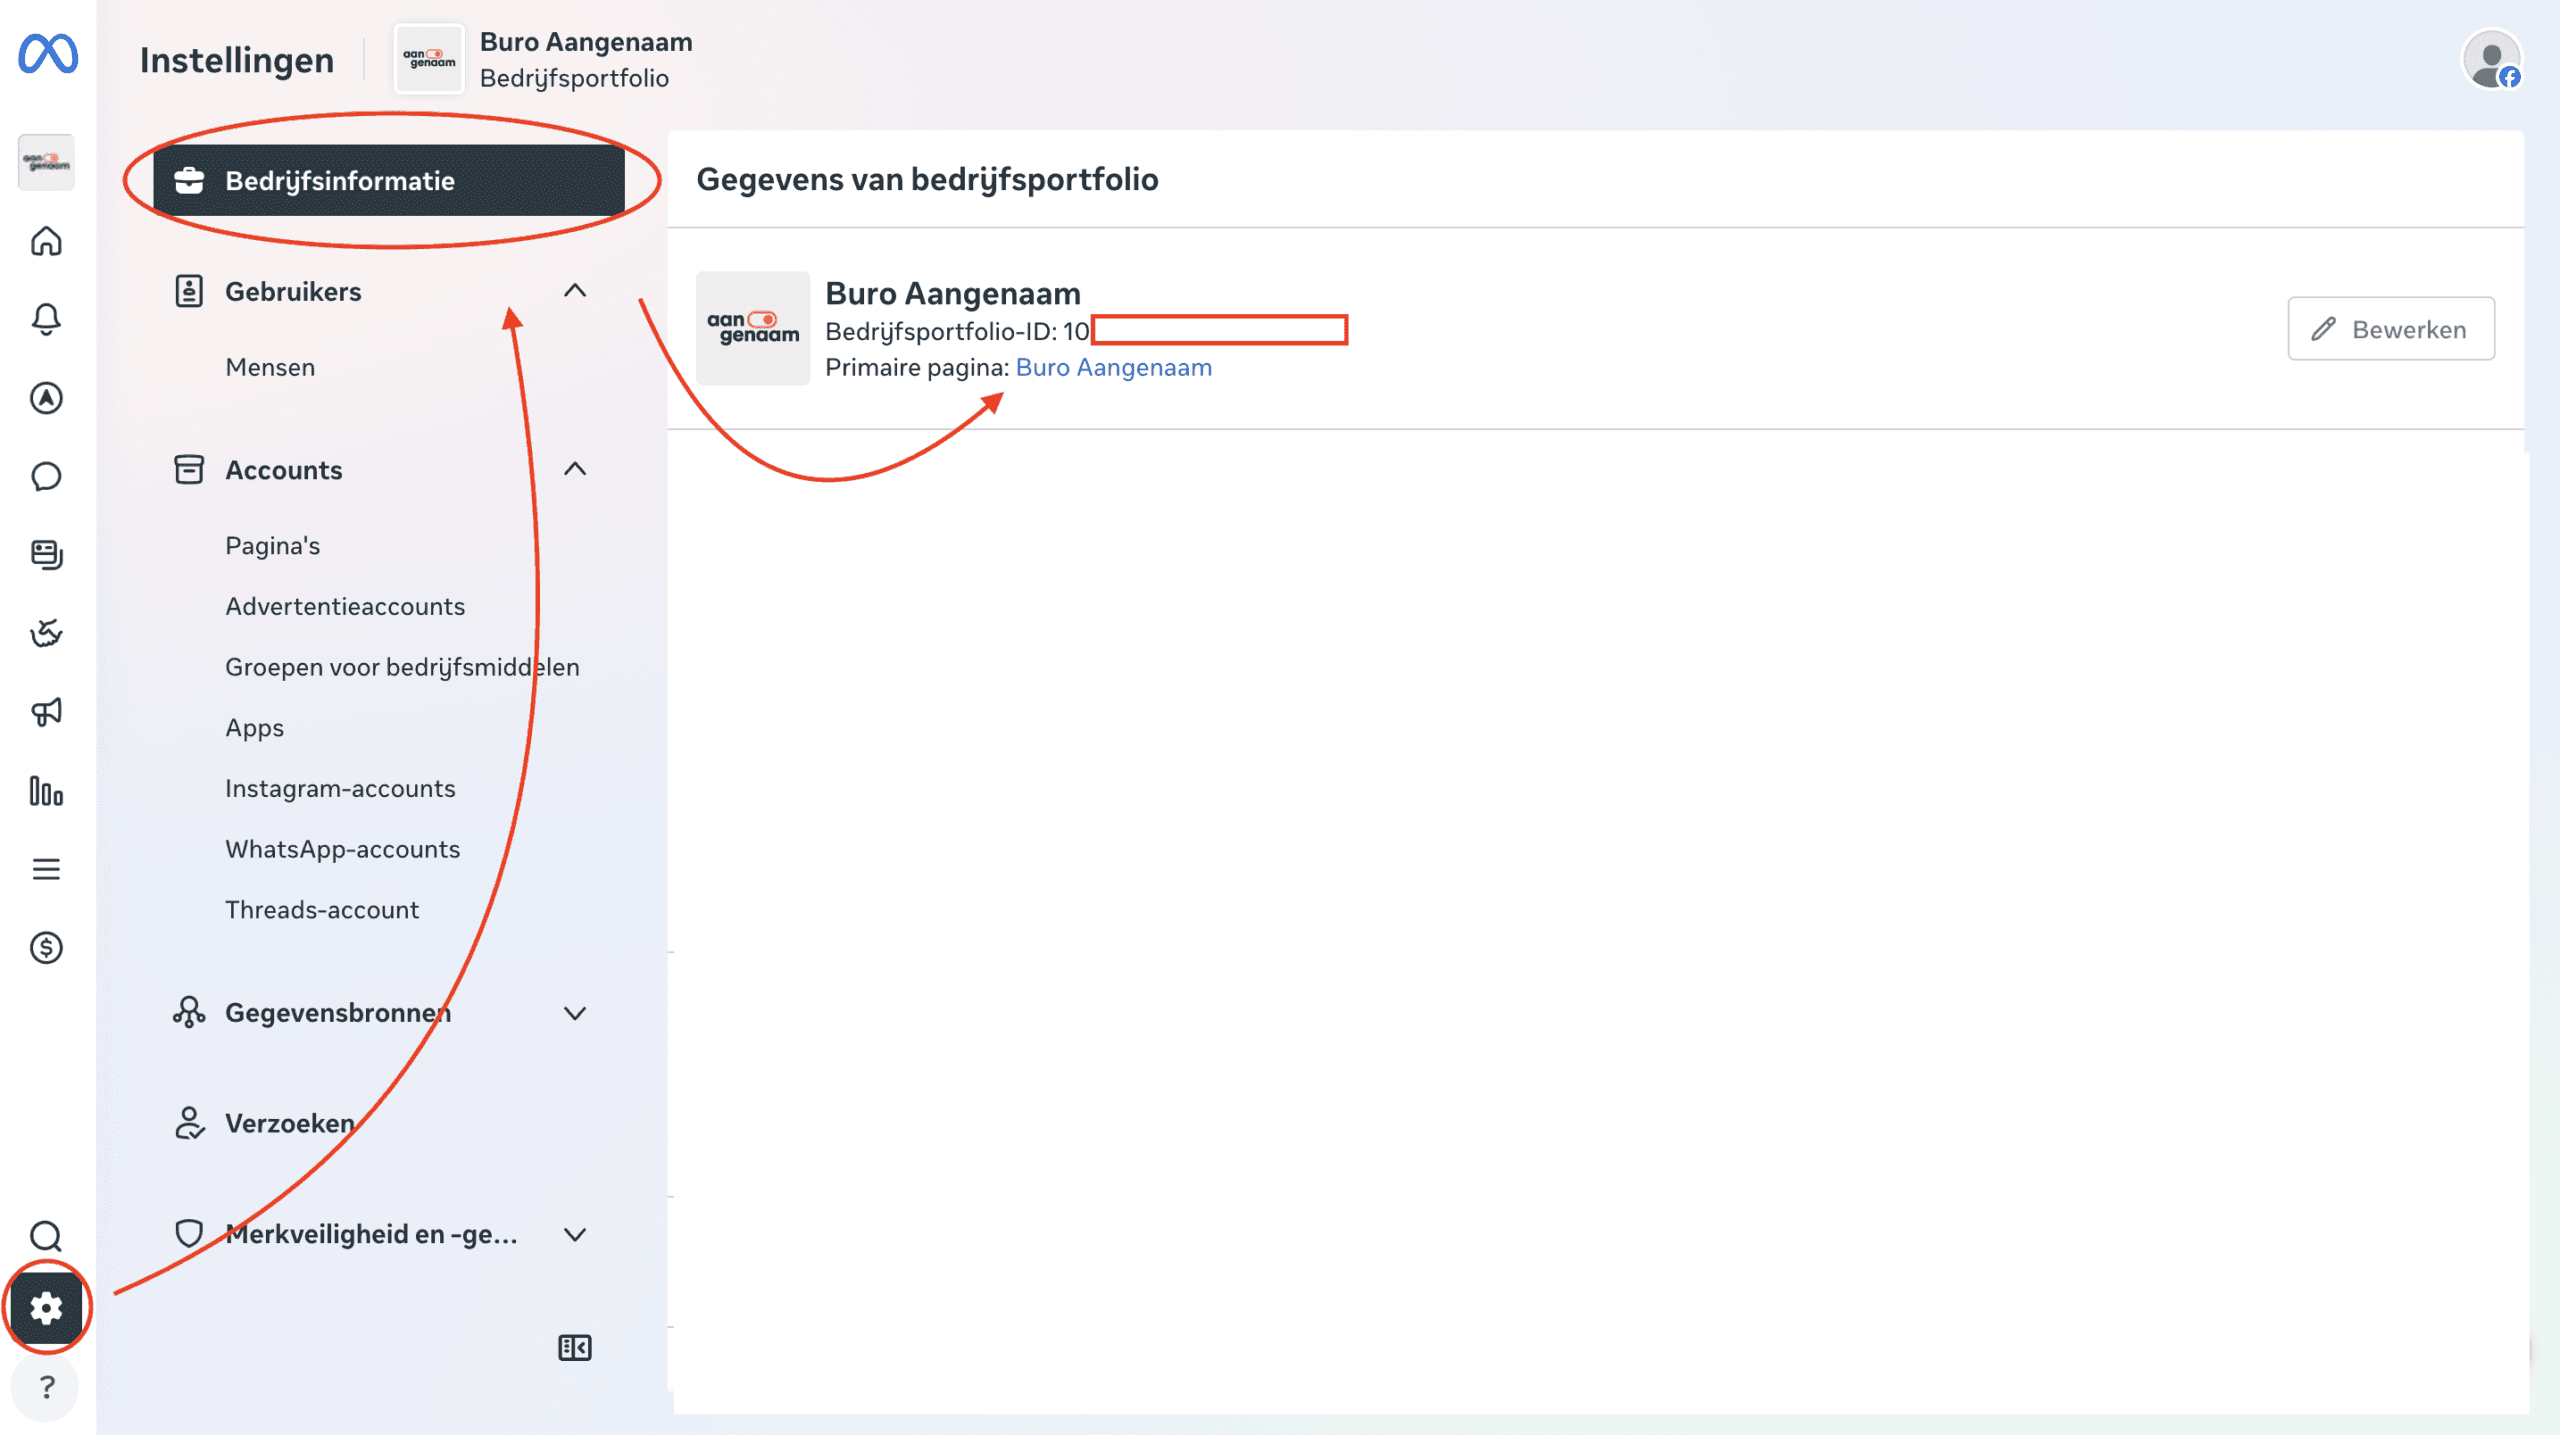
Task: Open Groepen voor bedrijfsmiddelen
Action: pos(402,667)
